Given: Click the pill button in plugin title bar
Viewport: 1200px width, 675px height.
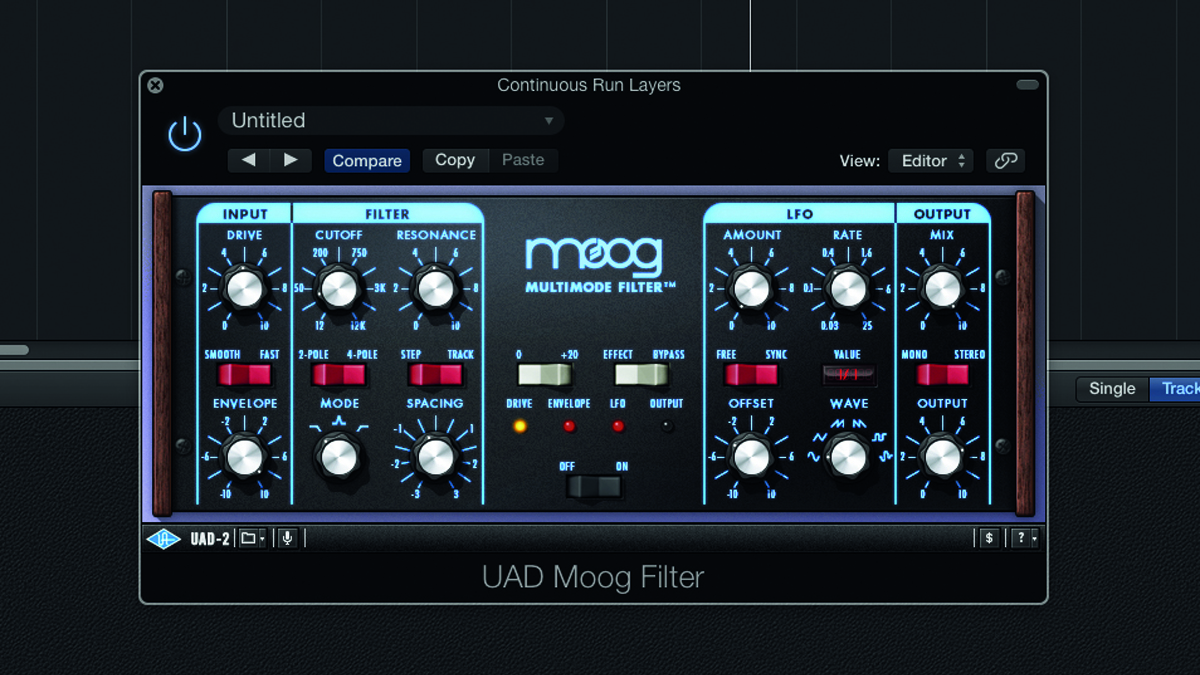Looking at the screenshot, I should [1027, 85].
